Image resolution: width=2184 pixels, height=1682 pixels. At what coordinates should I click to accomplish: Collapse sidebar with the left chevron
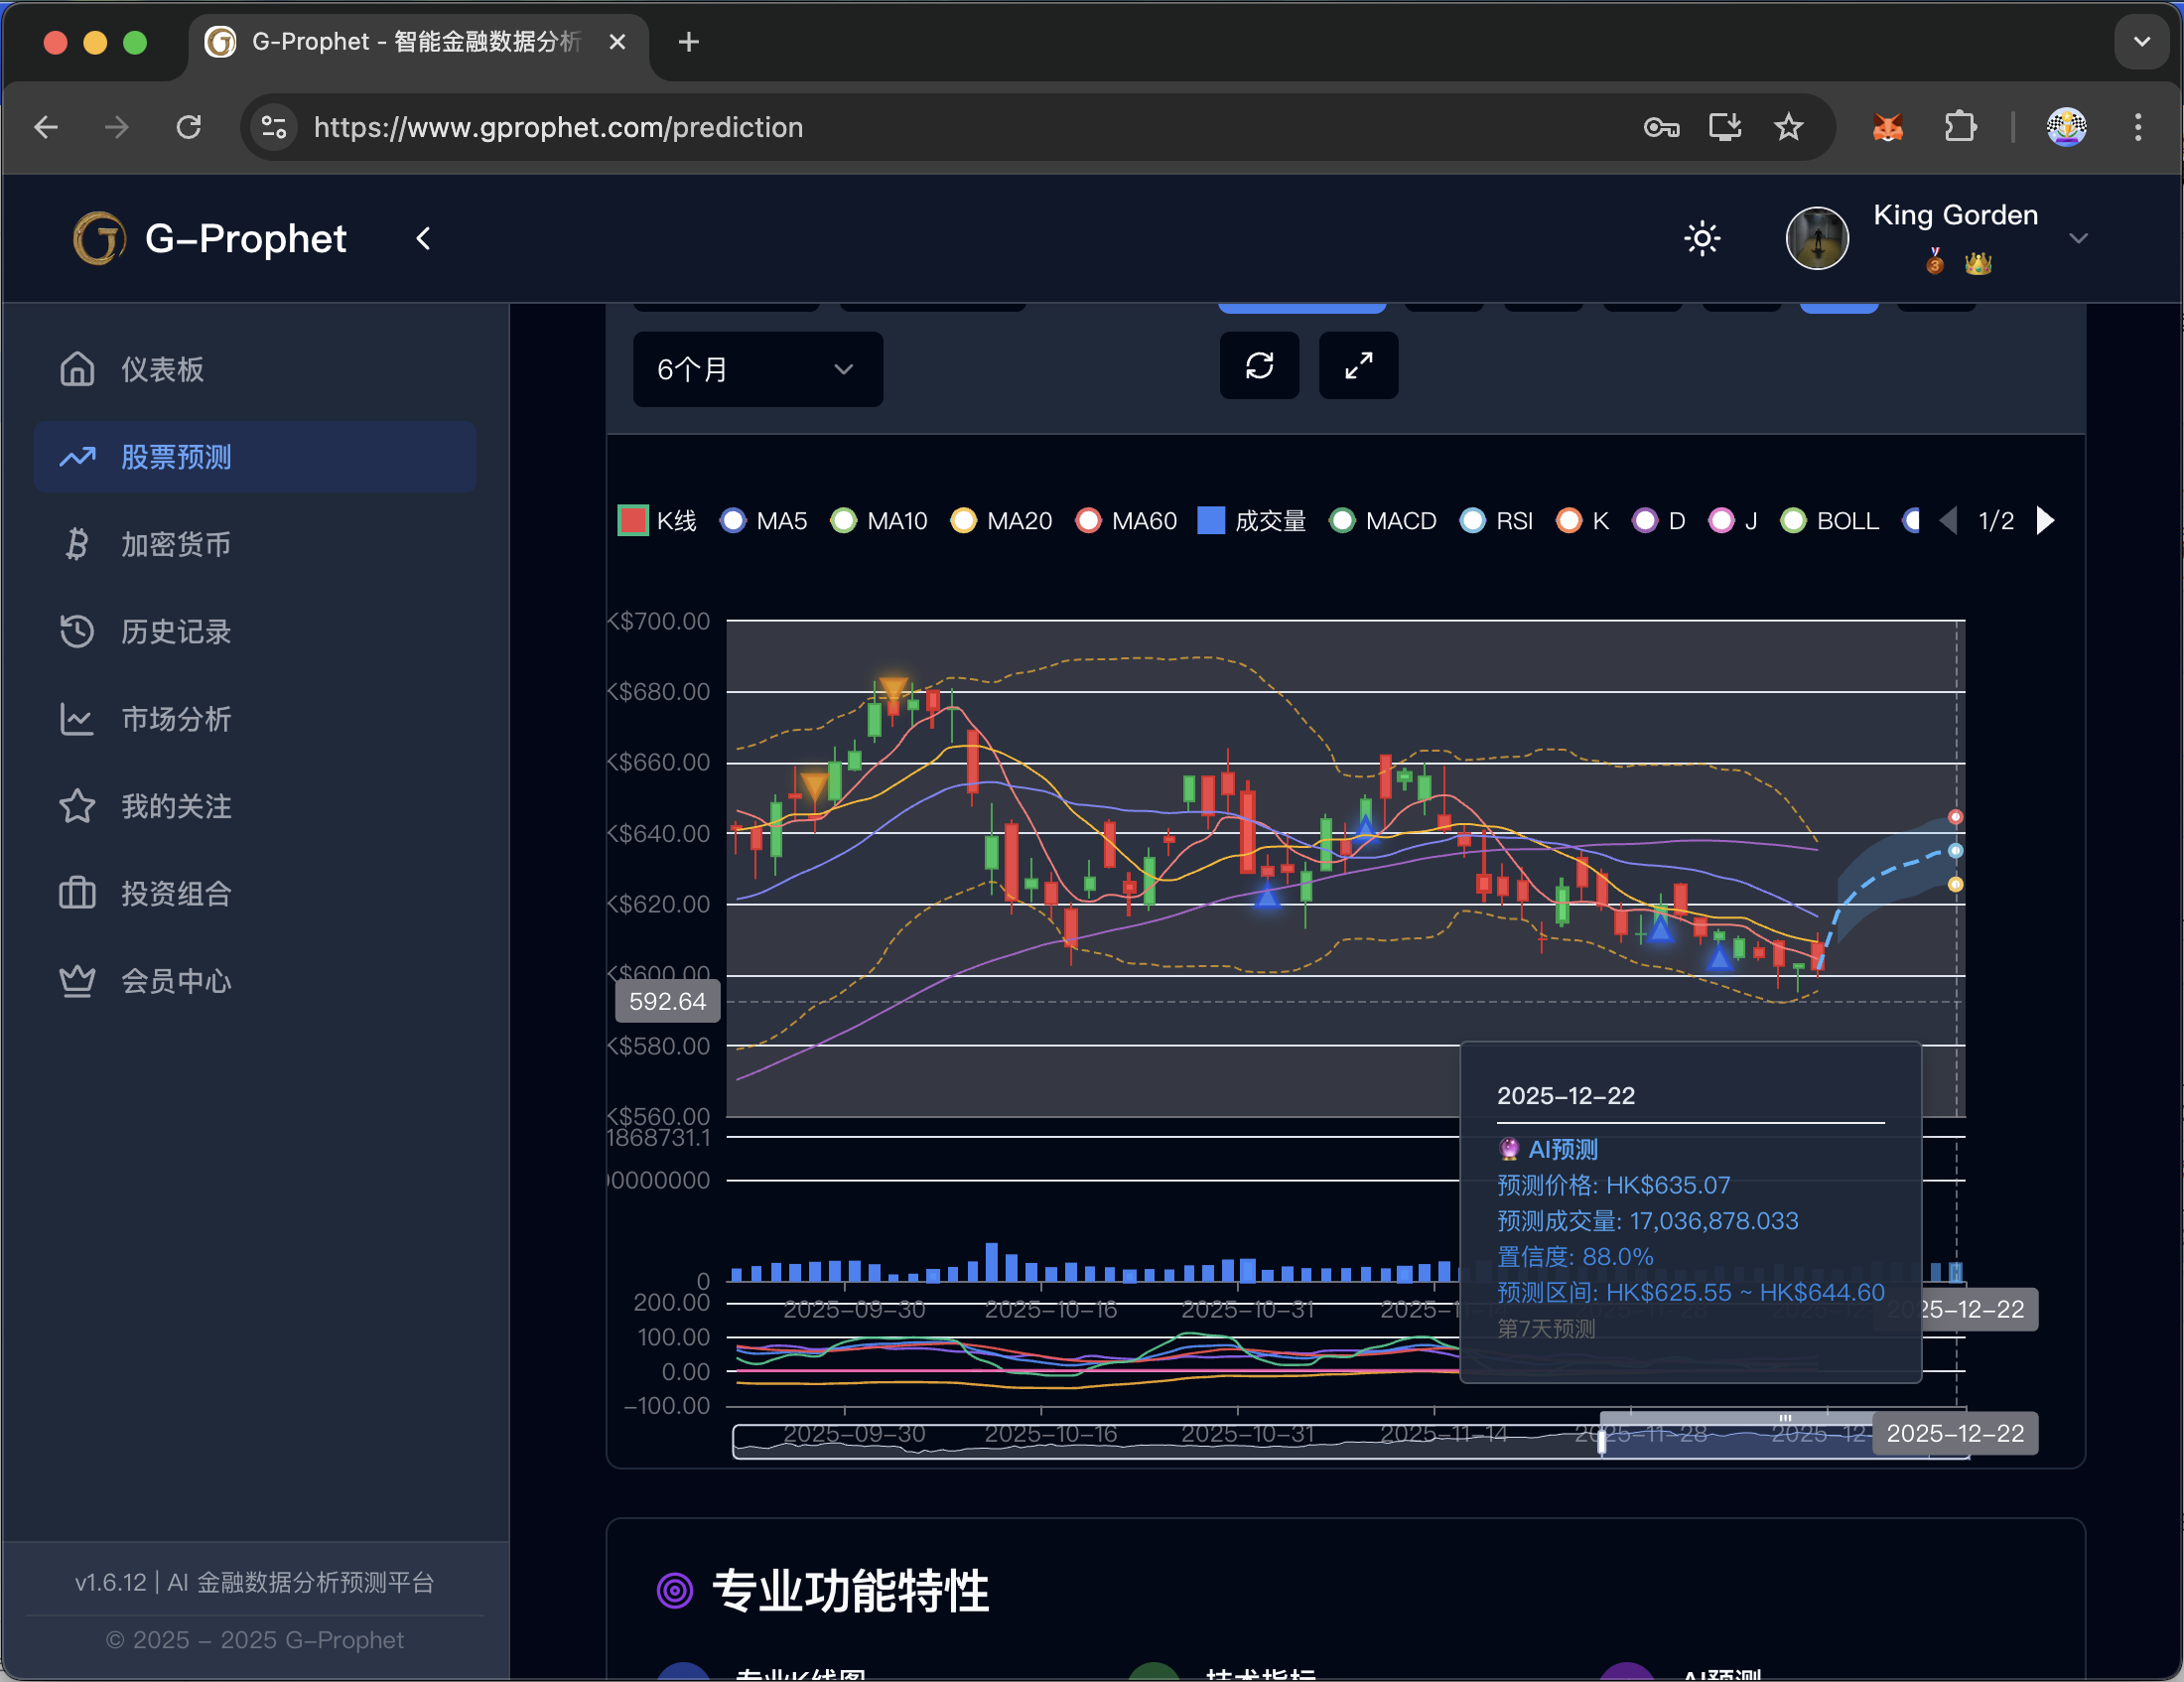point(424,239)
